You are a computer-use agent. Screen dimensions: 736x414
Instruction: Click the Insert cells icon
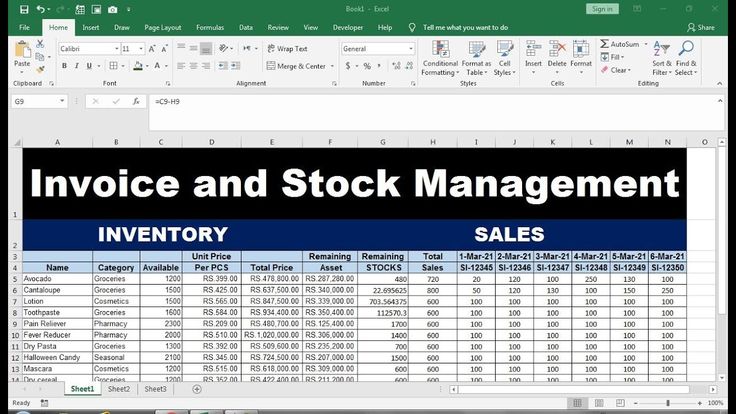(533, 49)
